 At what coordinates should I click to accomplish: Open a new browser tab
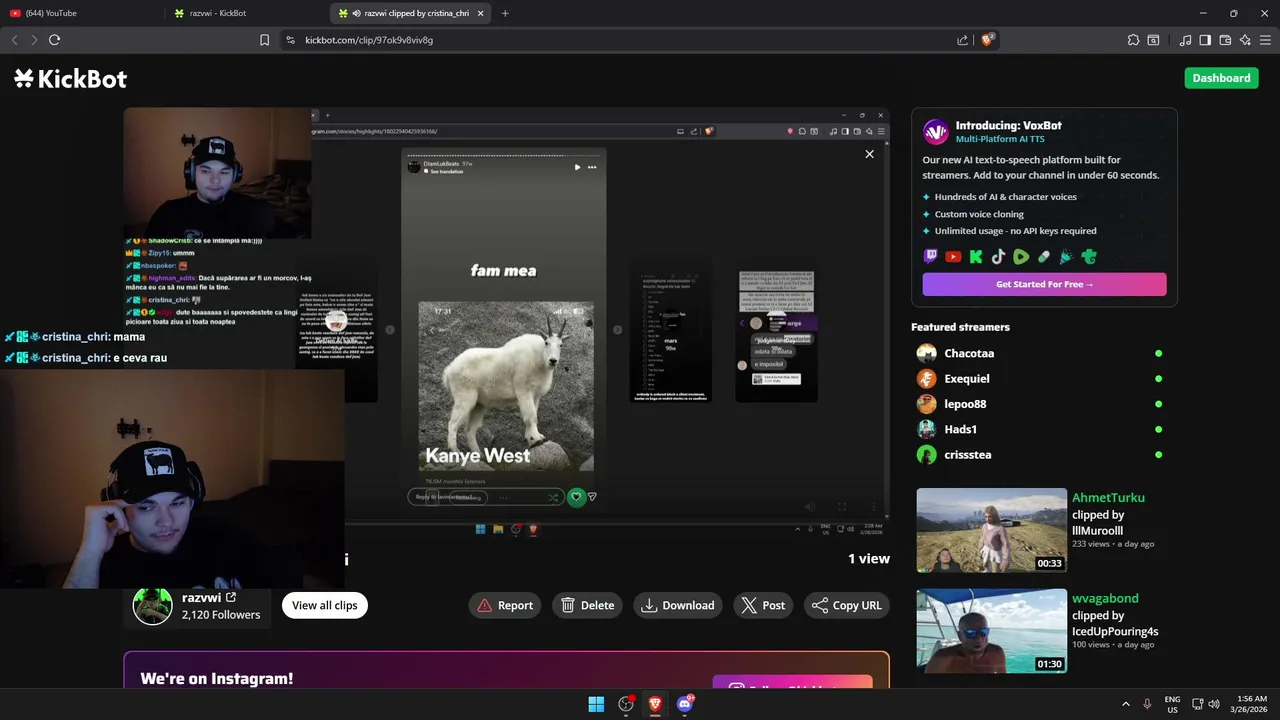click(505, 13)
